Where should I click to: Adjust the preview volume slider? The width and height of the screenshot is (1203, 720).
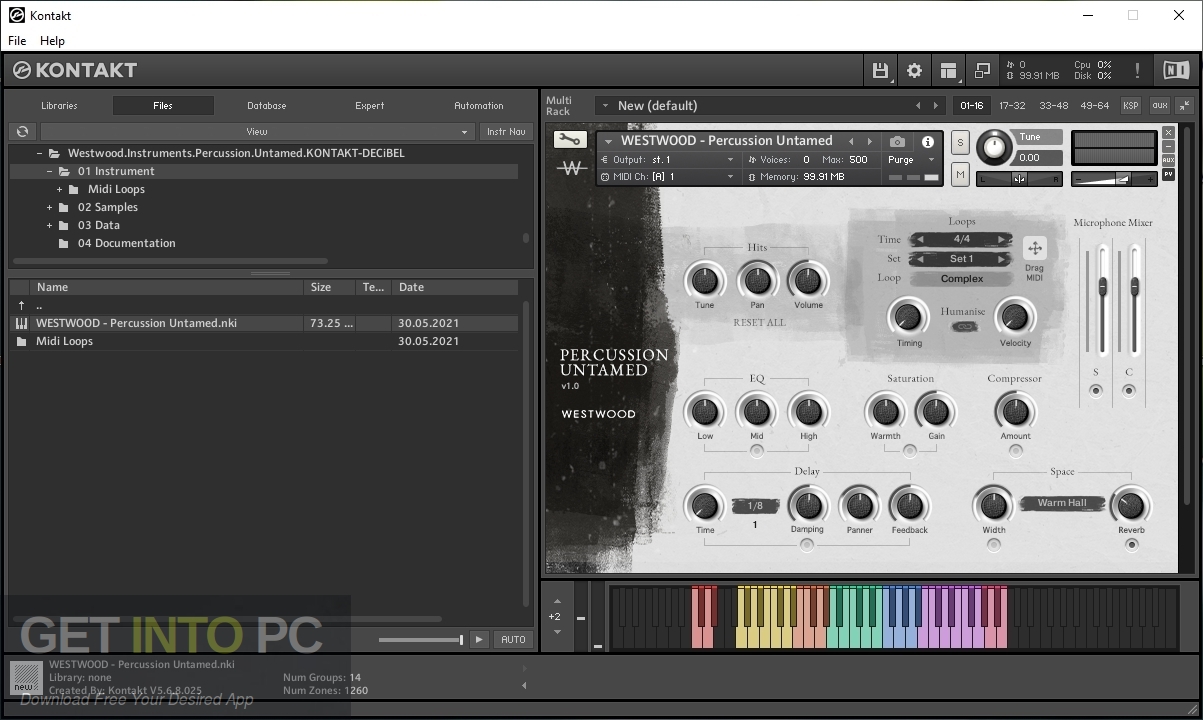click(421, 640)
